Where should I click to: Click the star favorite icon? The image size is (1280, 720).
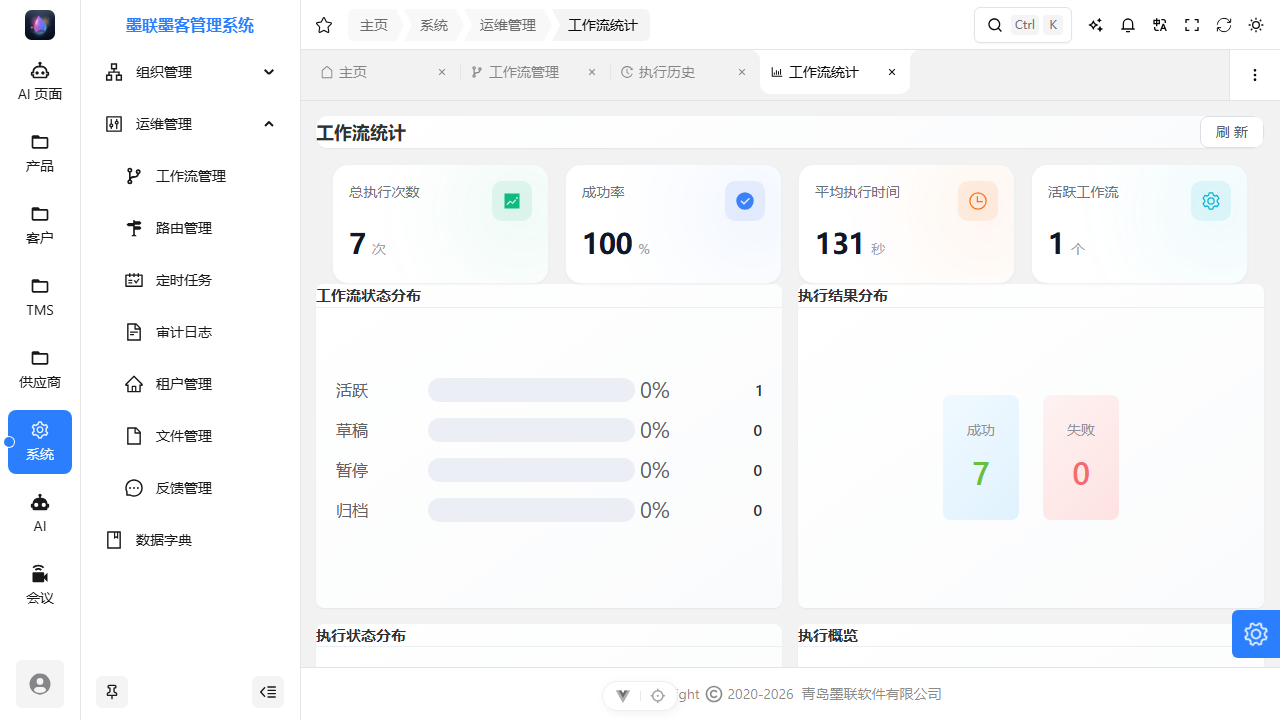[x=324, y=25]
